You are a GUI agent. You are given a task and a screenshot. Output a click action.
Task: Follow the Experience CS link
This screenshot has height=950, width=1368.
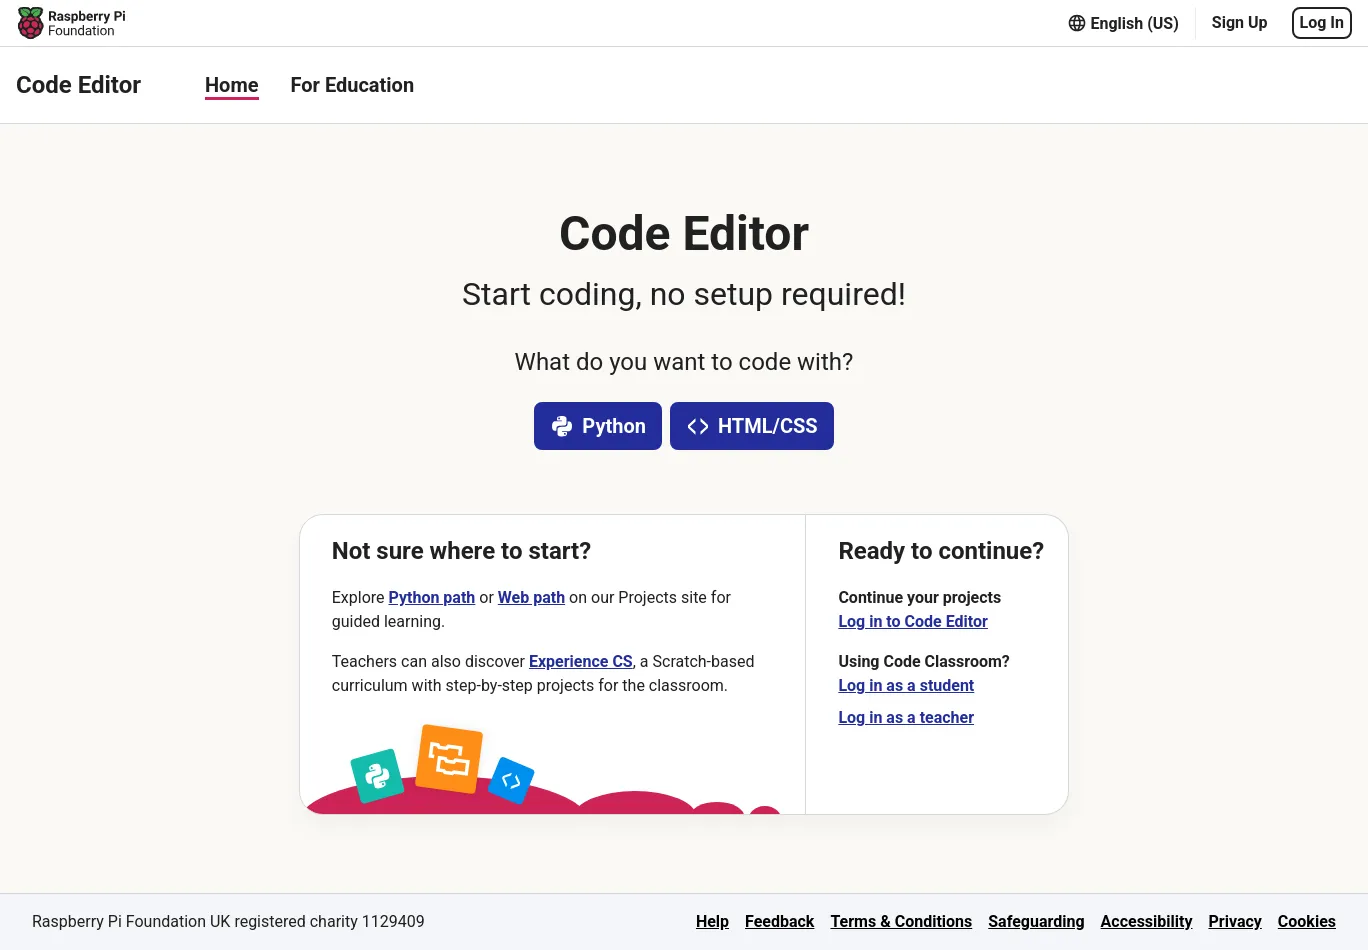point(581,661)
